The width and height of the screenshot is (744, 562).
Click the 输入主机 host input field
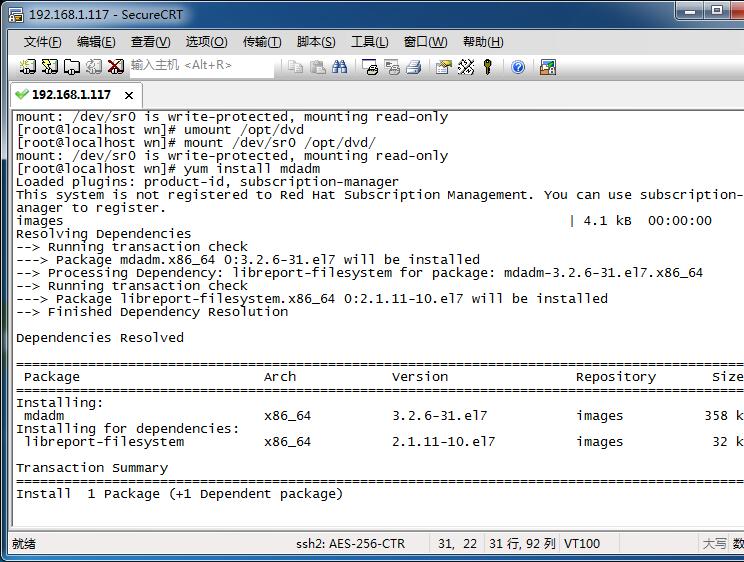(x=202, y=66)
